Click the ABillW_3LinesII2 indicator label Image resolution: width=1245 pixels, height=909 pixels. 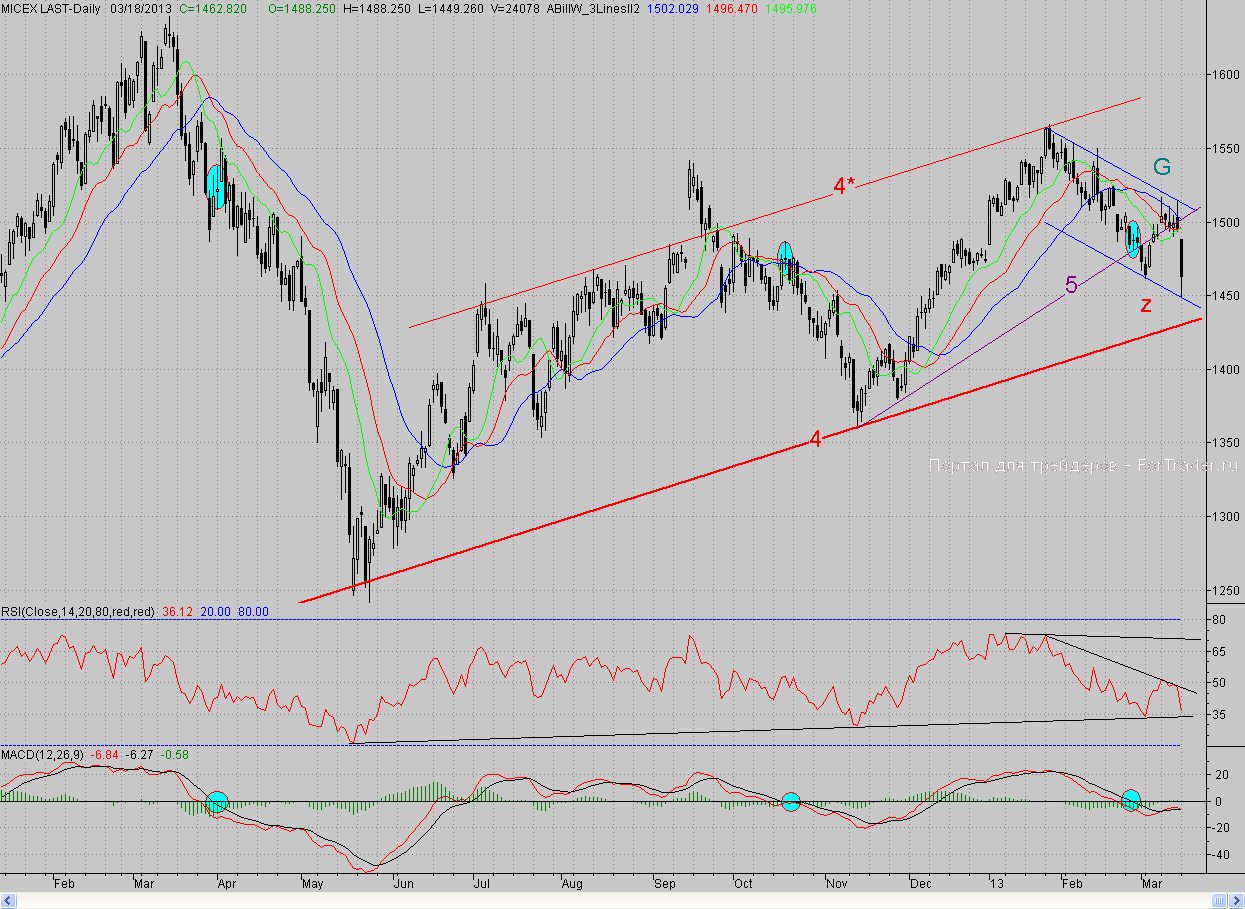[x=590, y=7]
